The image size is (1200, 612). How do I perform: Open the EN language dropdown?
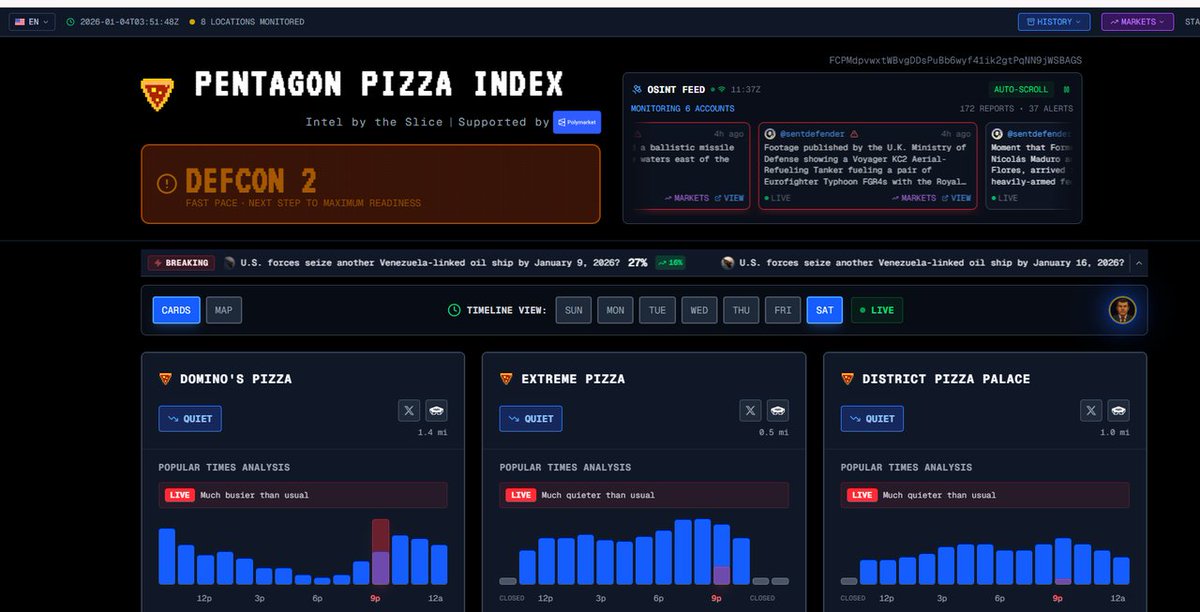(x=32, y=22)
